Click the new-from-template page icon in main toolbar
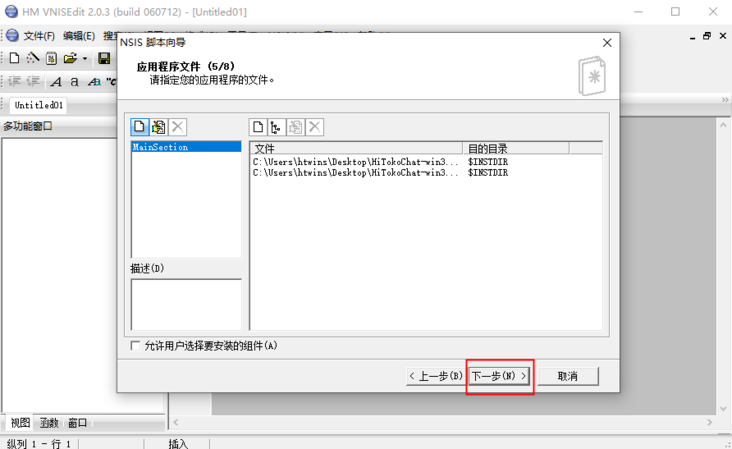 click(x=51, y=58)
